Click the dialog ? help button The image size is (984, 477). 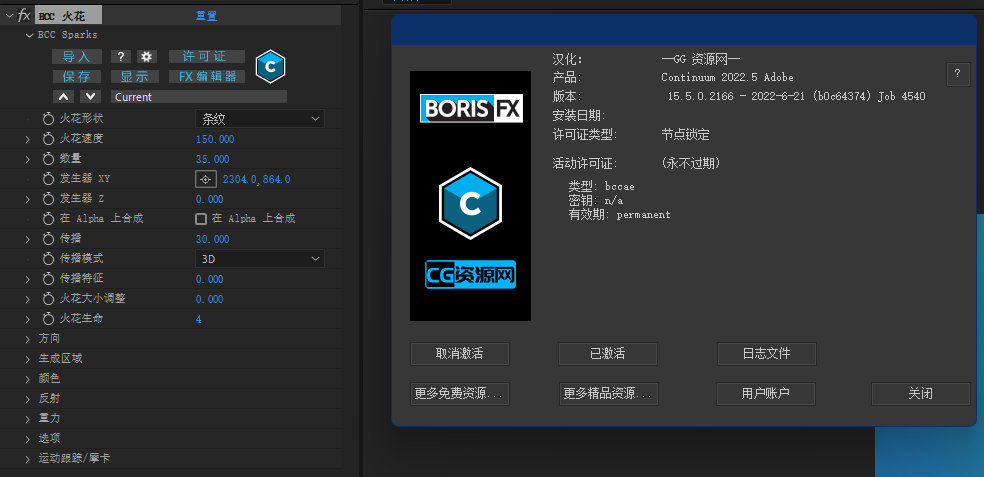tap(958, 73)
